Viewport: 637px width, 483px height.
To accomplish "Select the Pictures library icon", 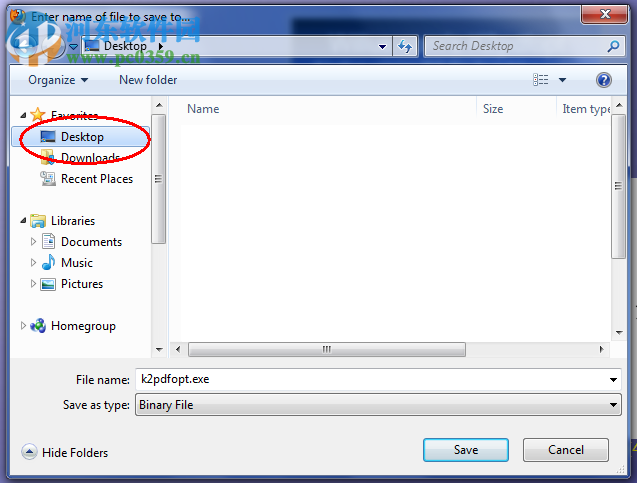I will pos(48,284).
